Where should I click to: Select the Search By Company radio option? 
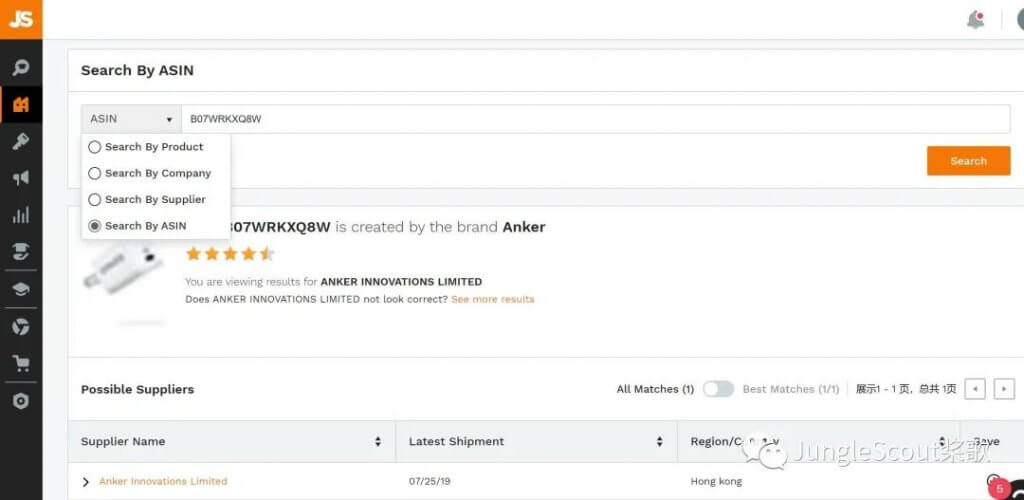coord(95,173)
